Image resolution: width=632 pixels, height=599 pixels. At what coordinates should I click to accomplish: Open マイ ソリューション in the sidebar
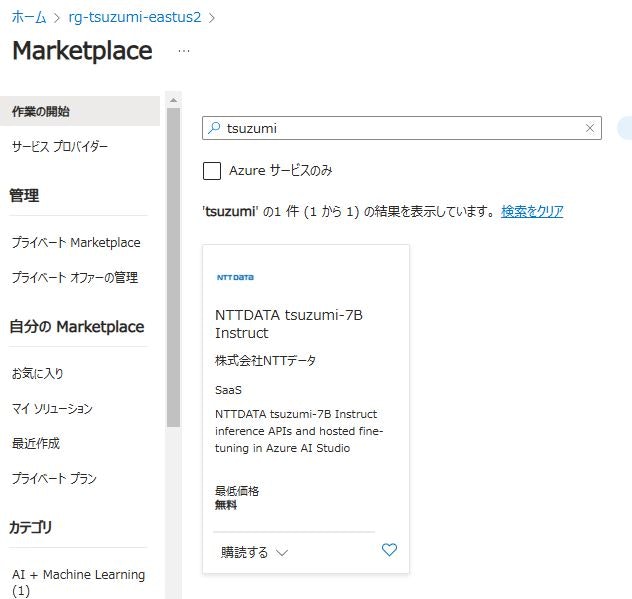52,408
